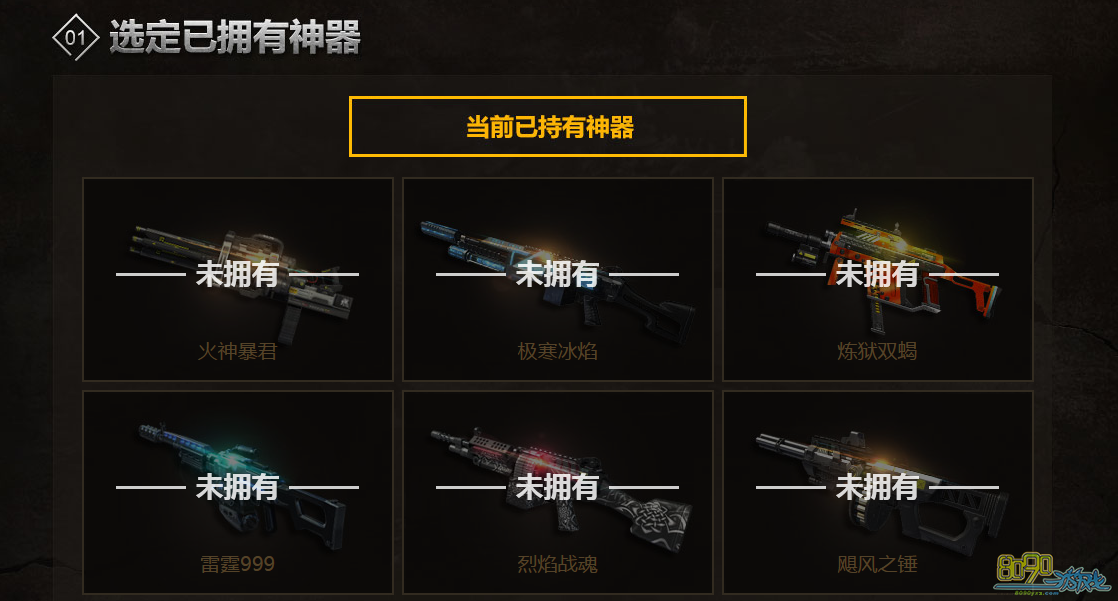
Task: Click the 雷霆999 name label
Action: 237,564
